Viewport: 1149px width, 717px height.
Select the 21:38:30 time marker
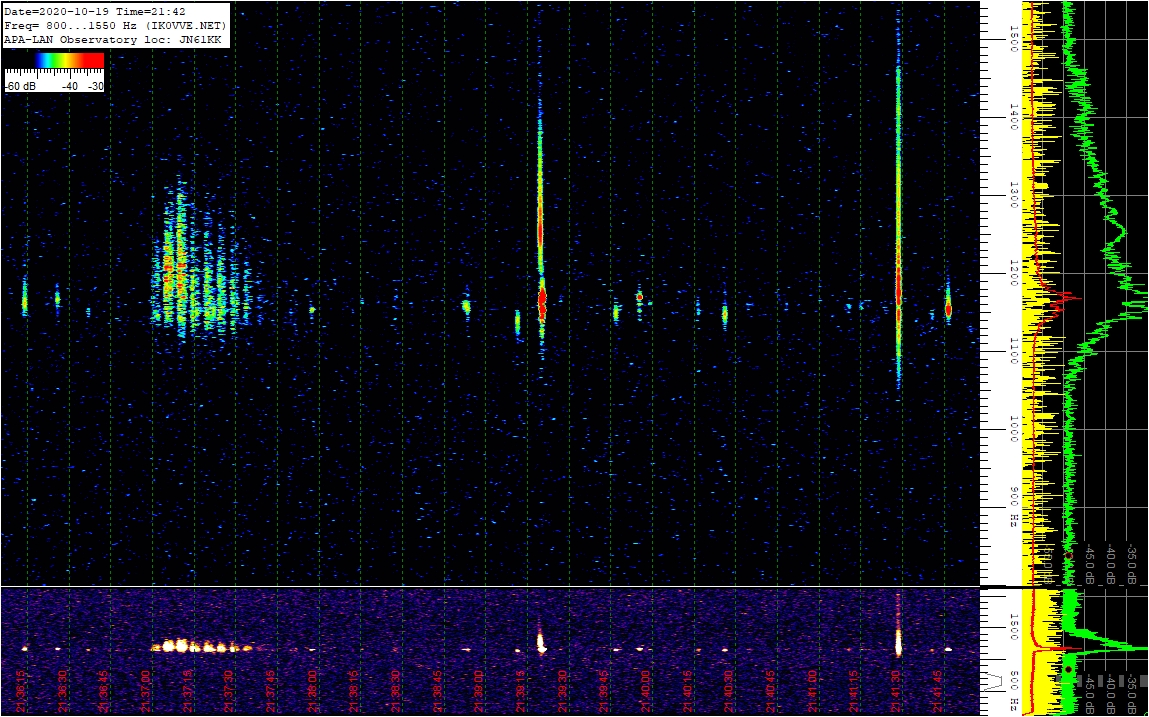(x=396, y=689)
